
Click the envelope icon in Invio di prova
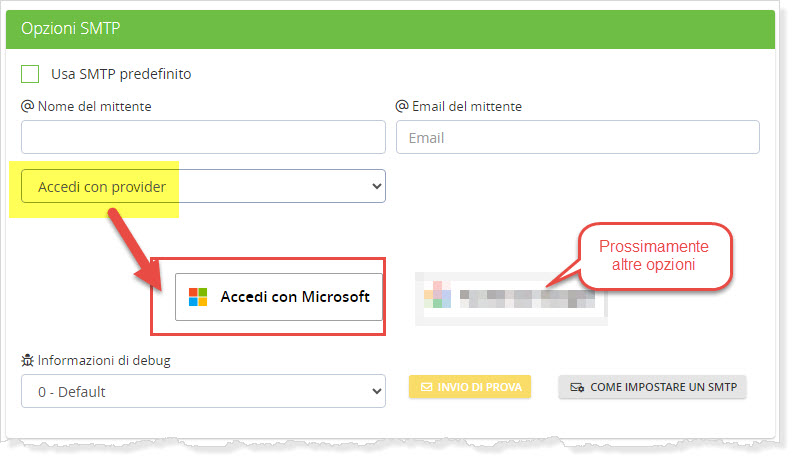[x=426, y=387]
